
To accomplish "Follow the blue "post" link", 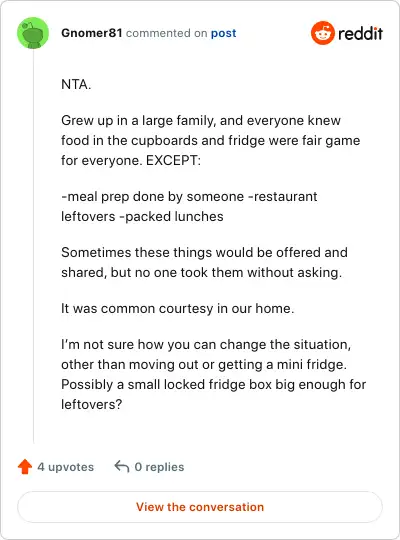I will point(224,33).
